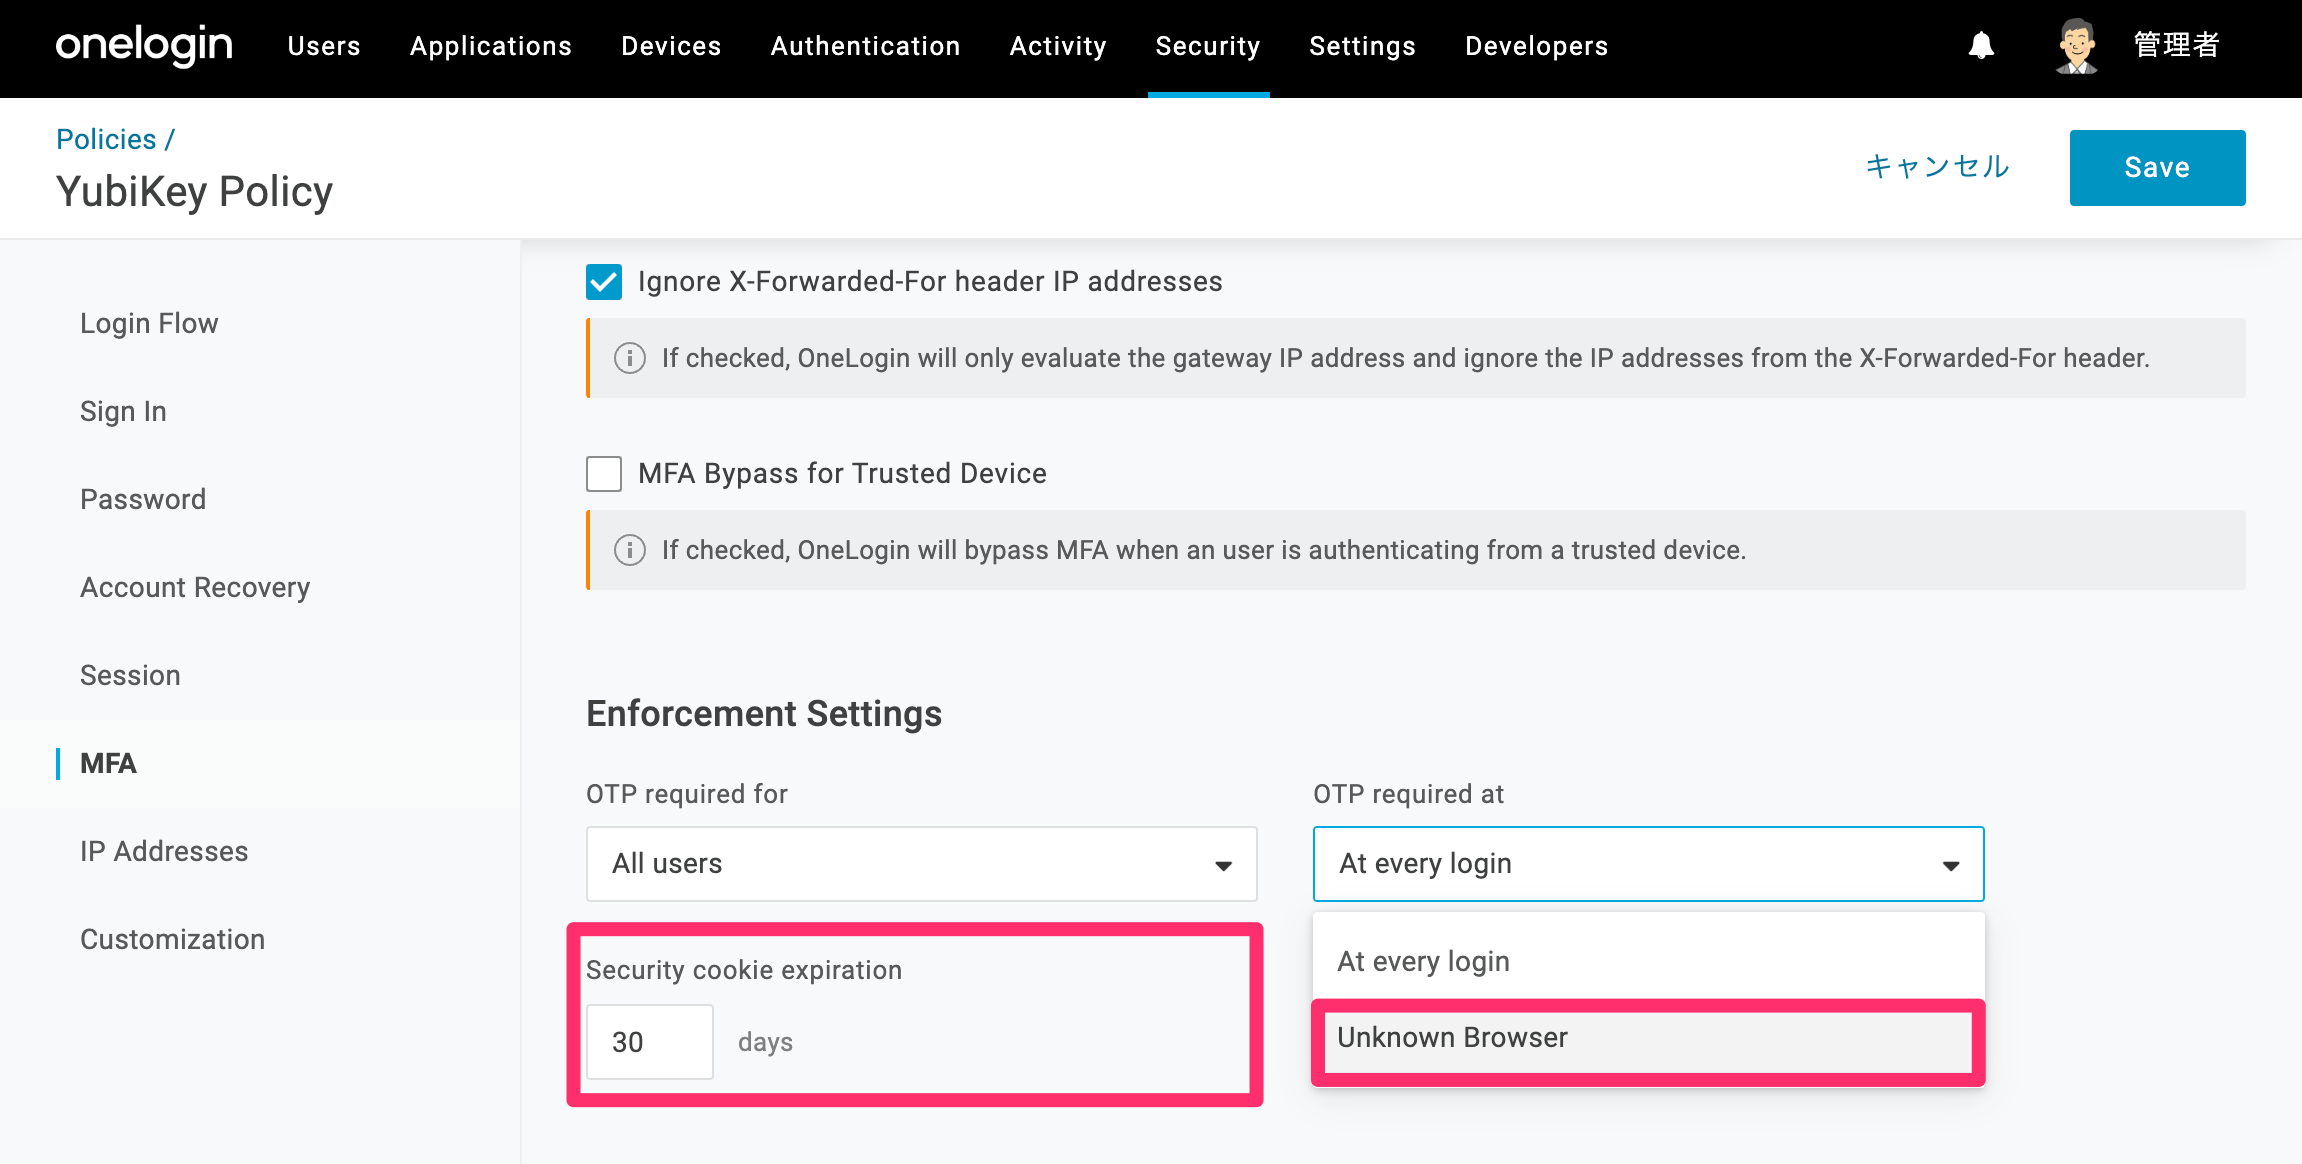Click the Security cookie expiration label
The image size is (2302, 1164).
[744, 970]
